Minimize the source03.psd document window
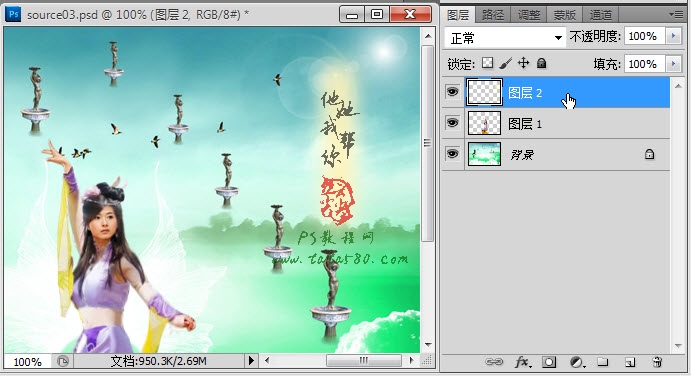The height and width of the screenshot is (376, 691). (x=352, y=15)
